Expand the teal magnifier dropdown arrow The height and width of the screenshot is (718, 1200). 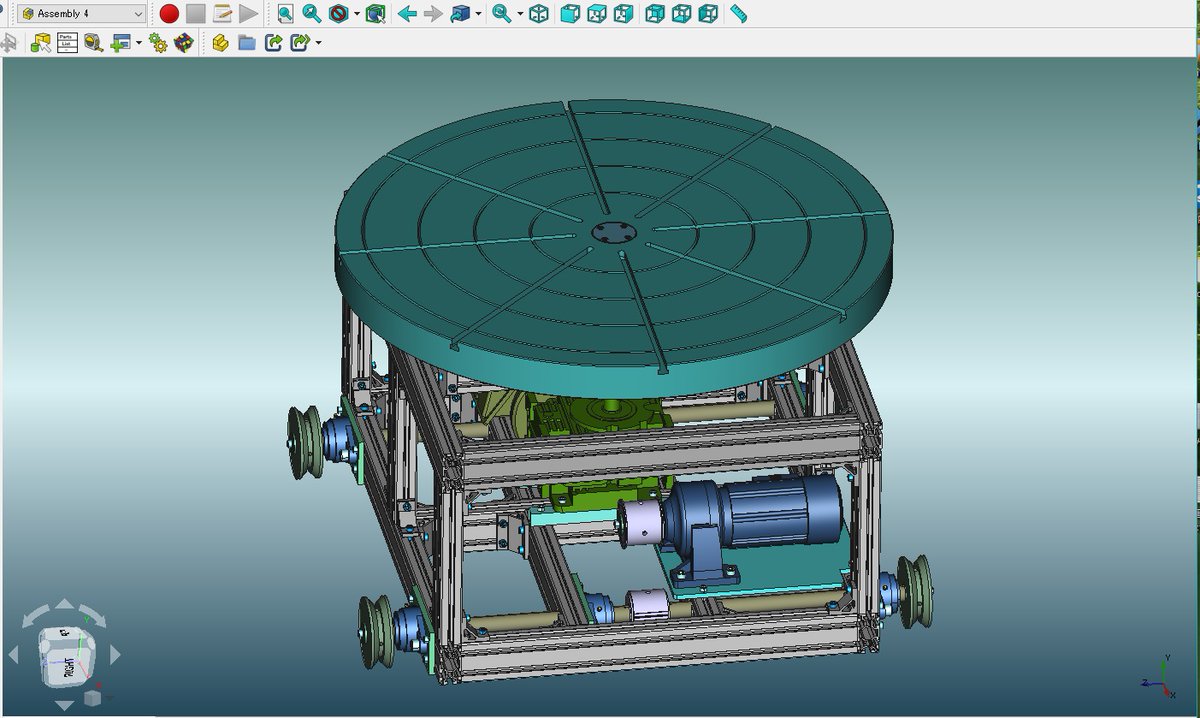coord(520,15)
